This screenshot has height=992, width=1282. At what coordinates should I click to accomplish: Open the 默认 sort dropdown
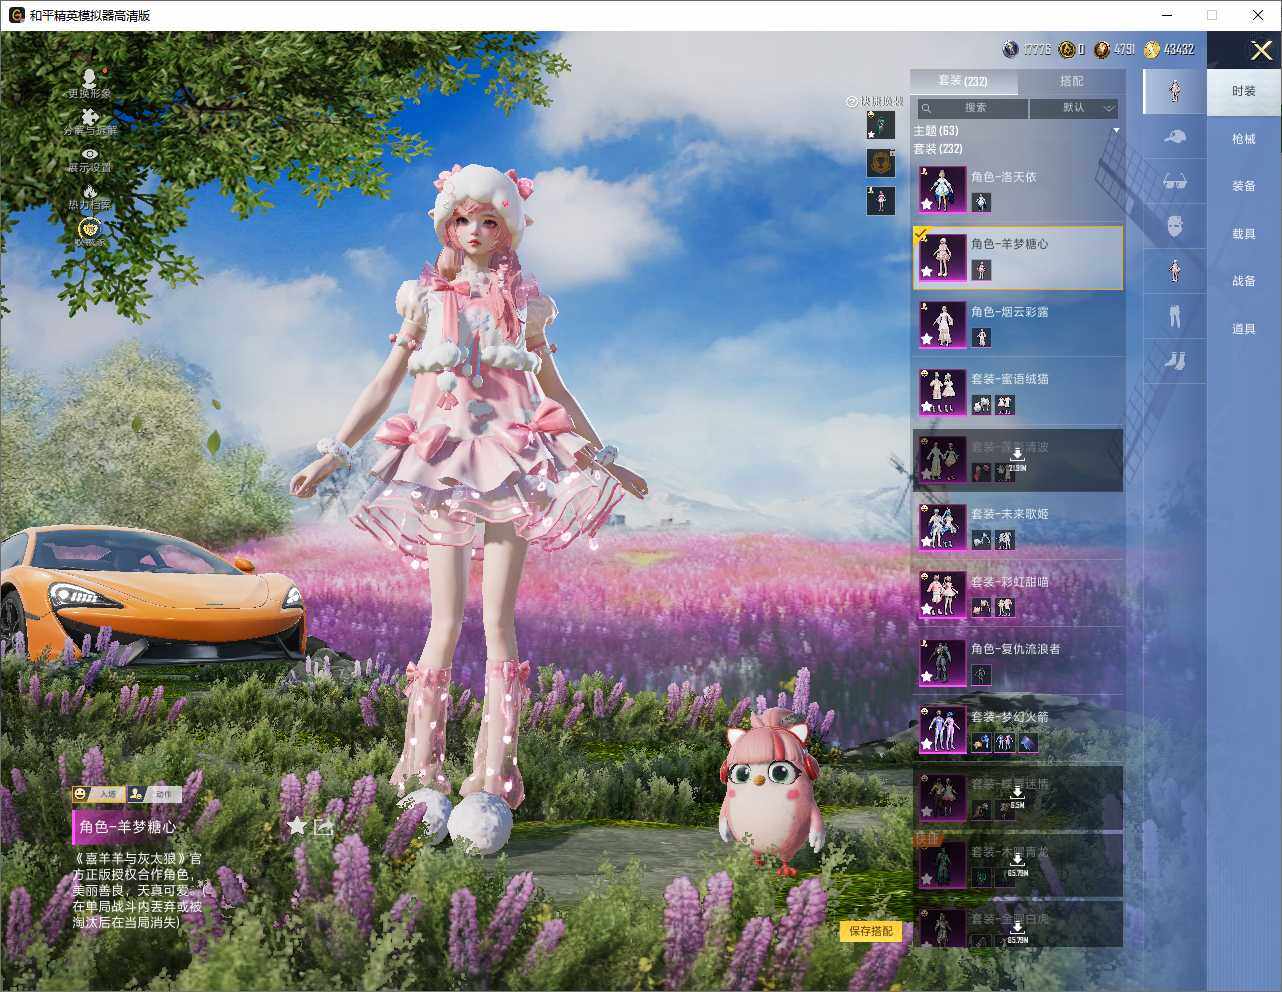coord(1074,108)
